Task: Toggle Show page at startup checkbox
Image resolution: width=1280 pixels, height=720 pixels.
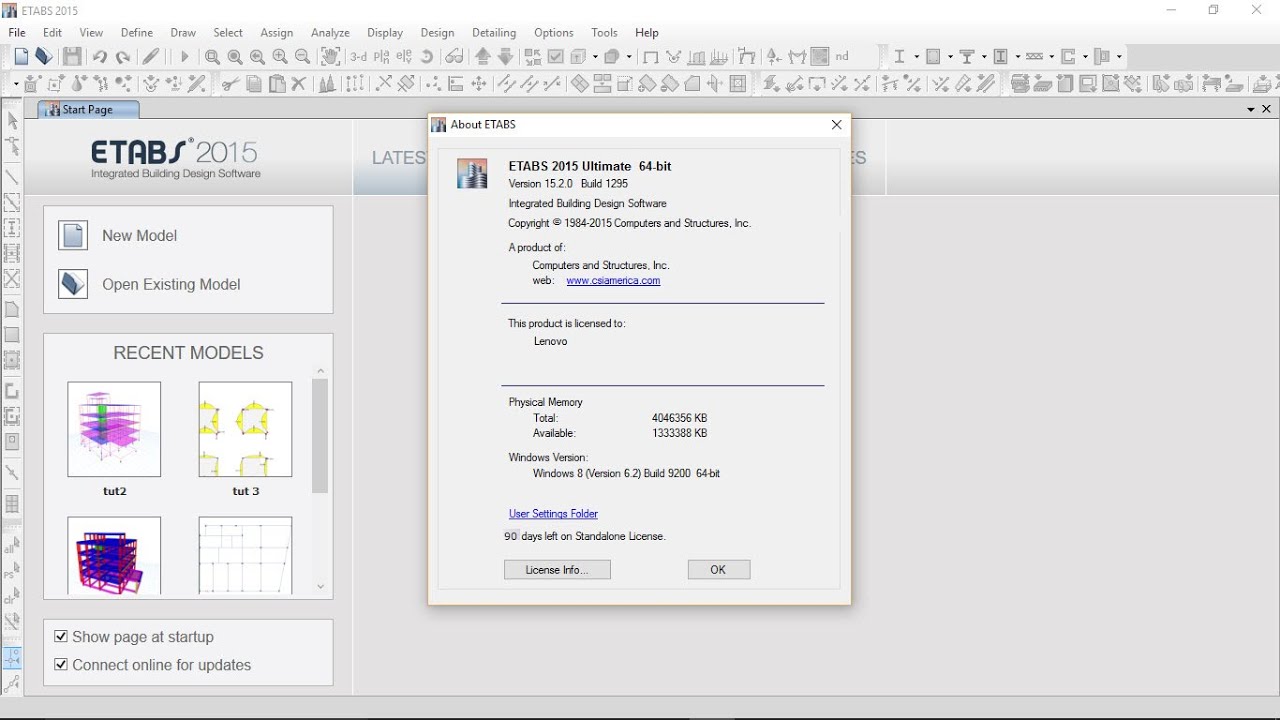Action: coord(61,636)
